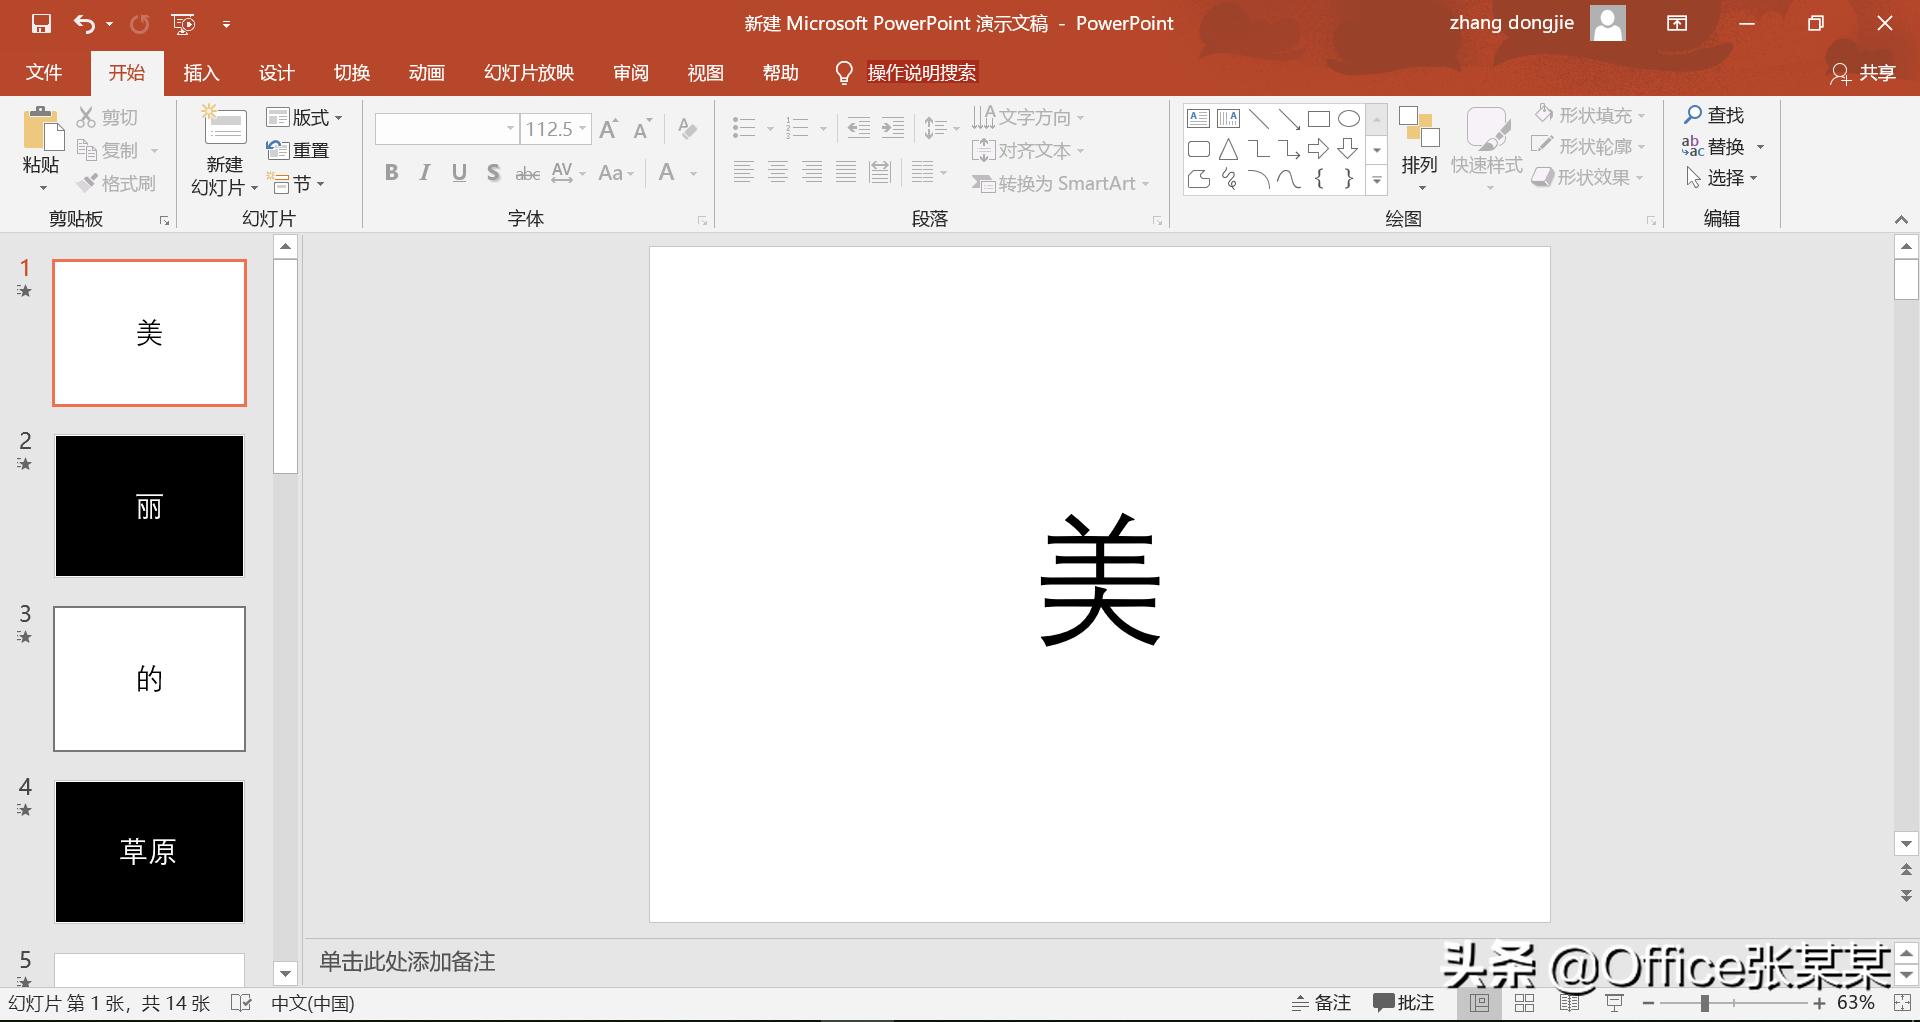Start Slide Show from the status bar

[x=1613, y=1003]
